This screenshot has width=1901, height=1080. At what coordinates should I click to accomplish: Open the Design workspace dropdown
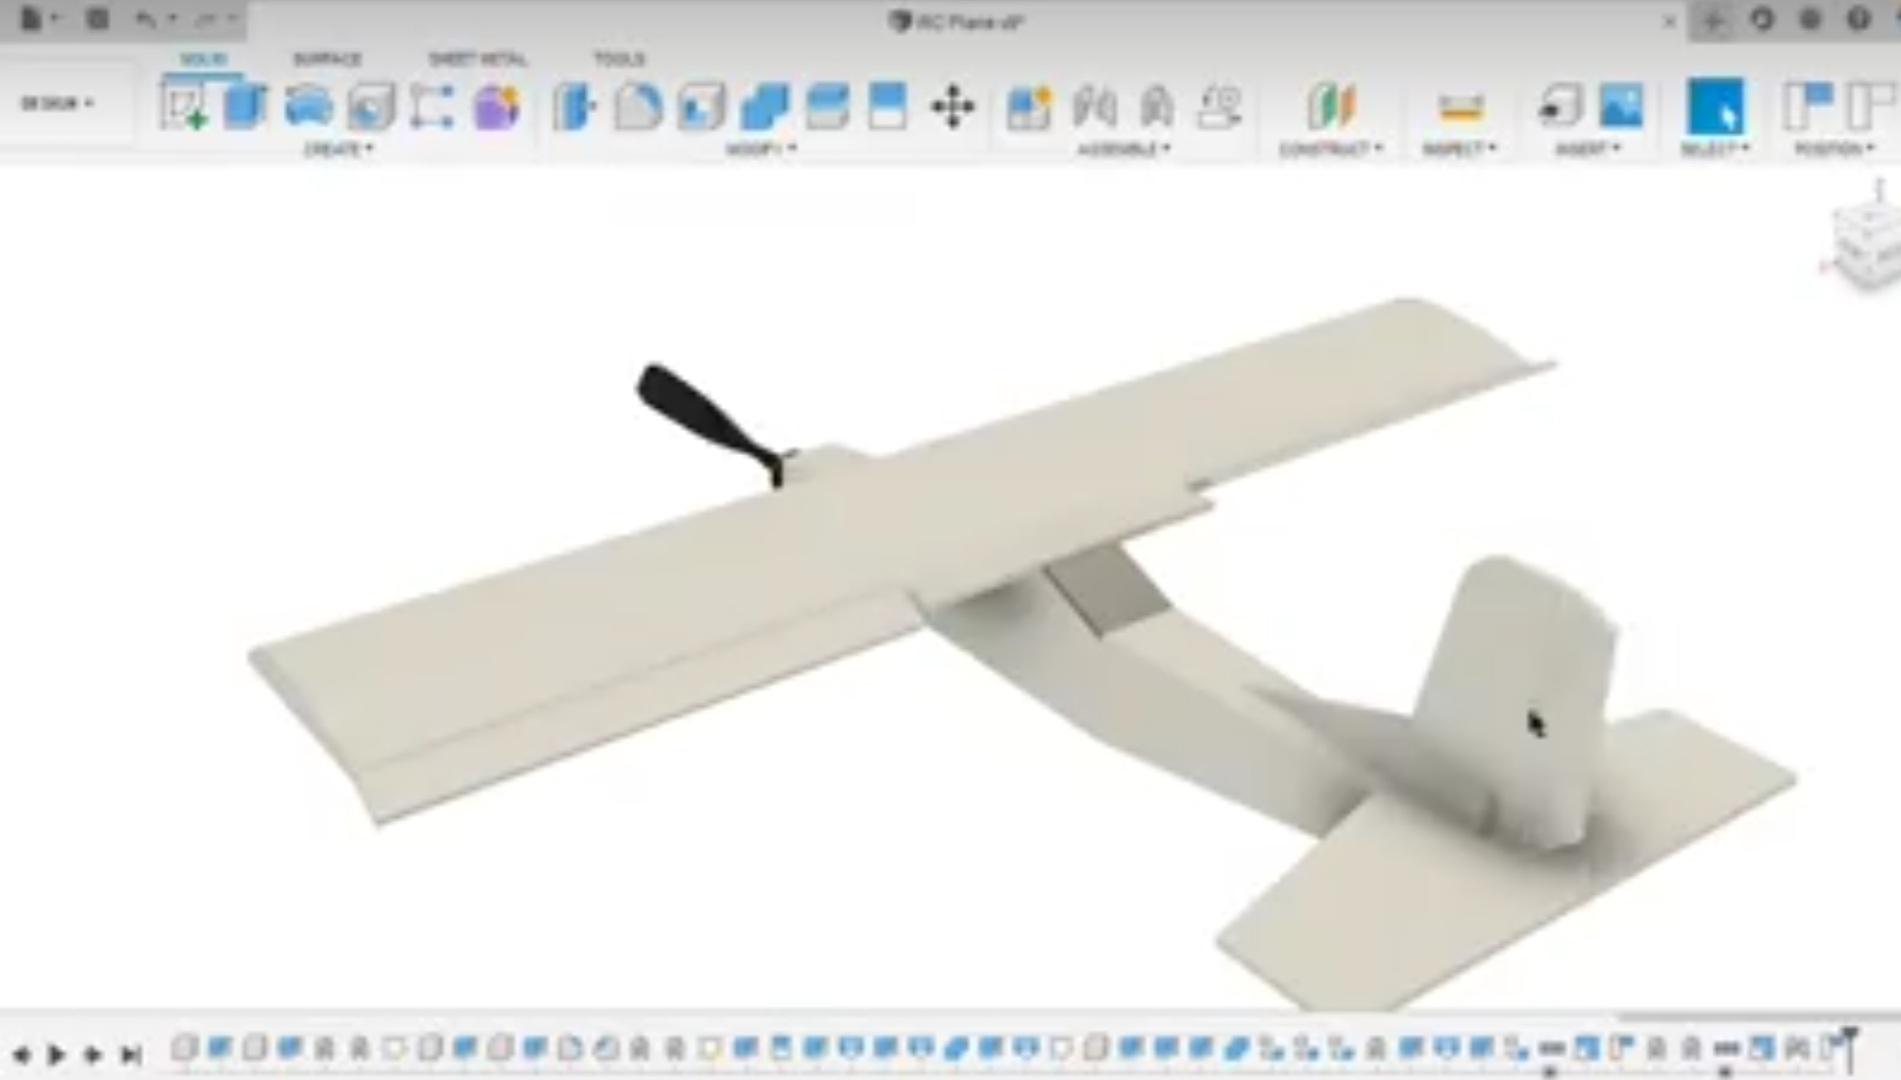point(58,103)
